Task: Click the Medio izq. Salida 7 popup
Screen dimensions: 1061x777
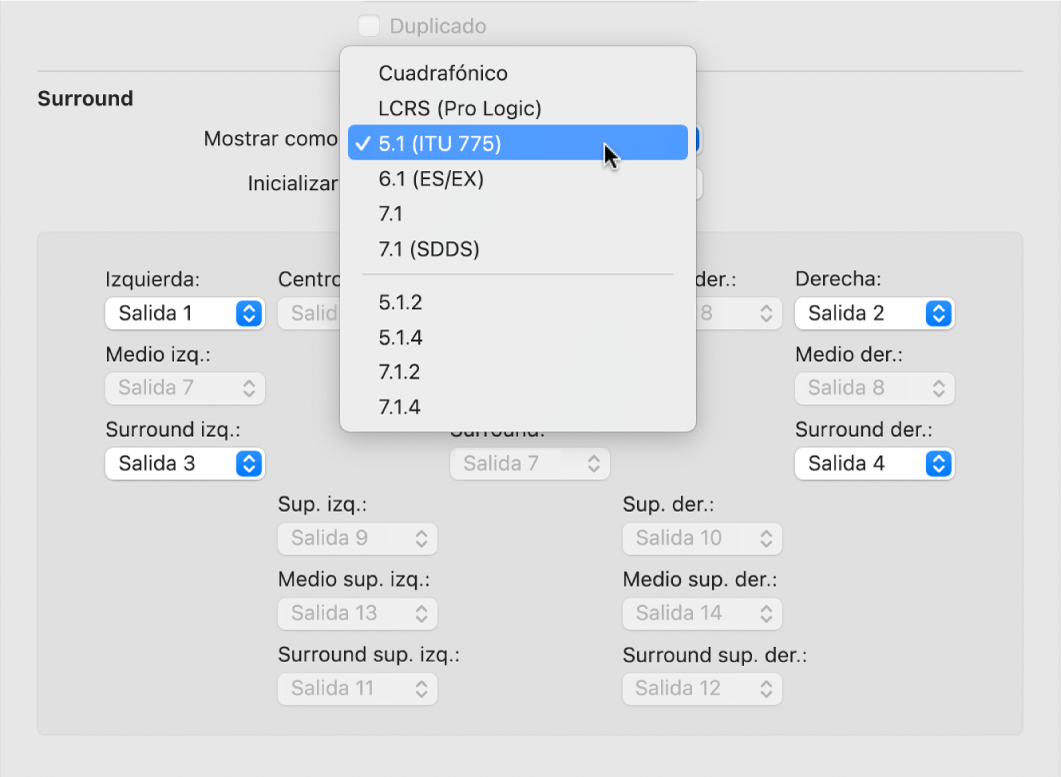Action: pos(184,387)
